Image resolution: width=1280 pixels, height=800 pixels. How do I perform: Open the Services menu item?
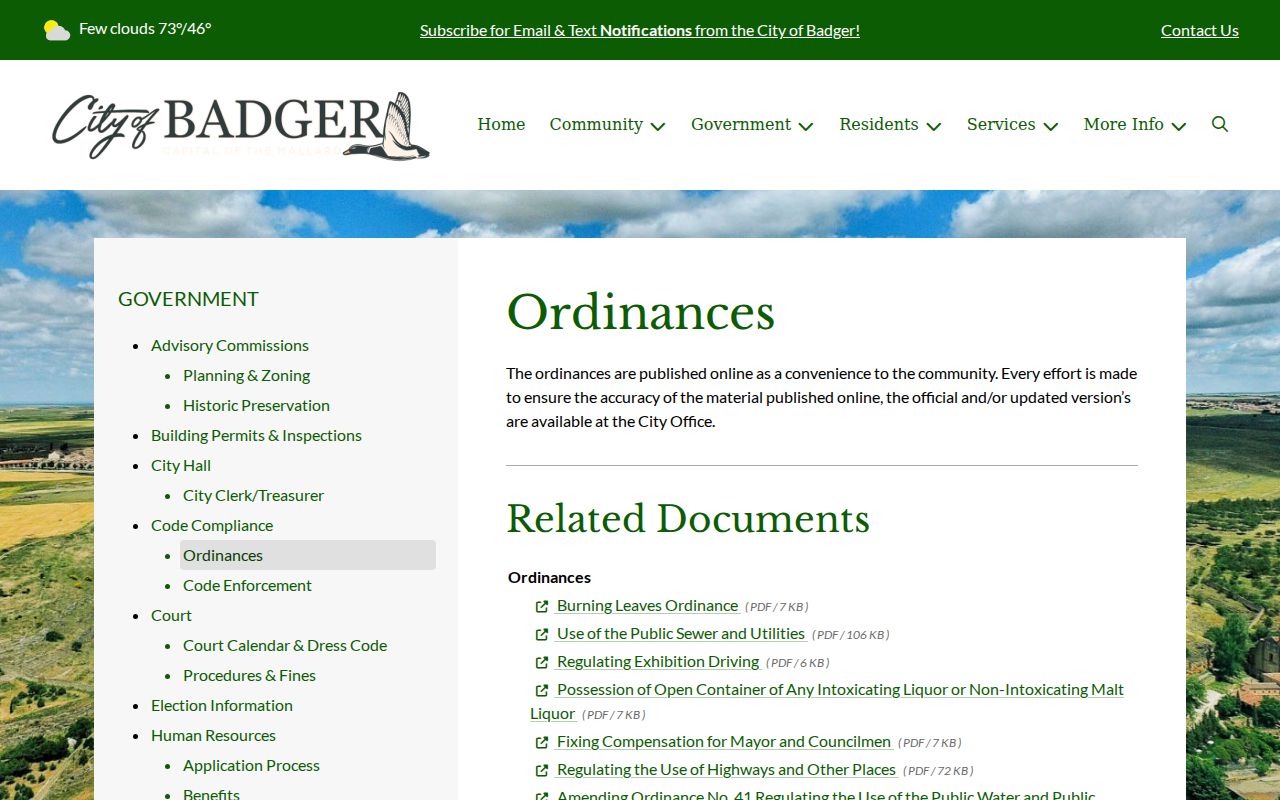[1001, 124]
